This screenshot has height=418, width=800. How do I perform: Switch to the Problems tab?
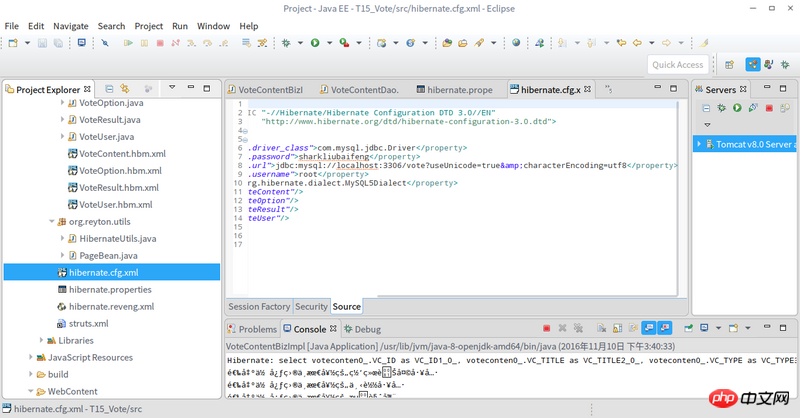(x=256, y=329)
